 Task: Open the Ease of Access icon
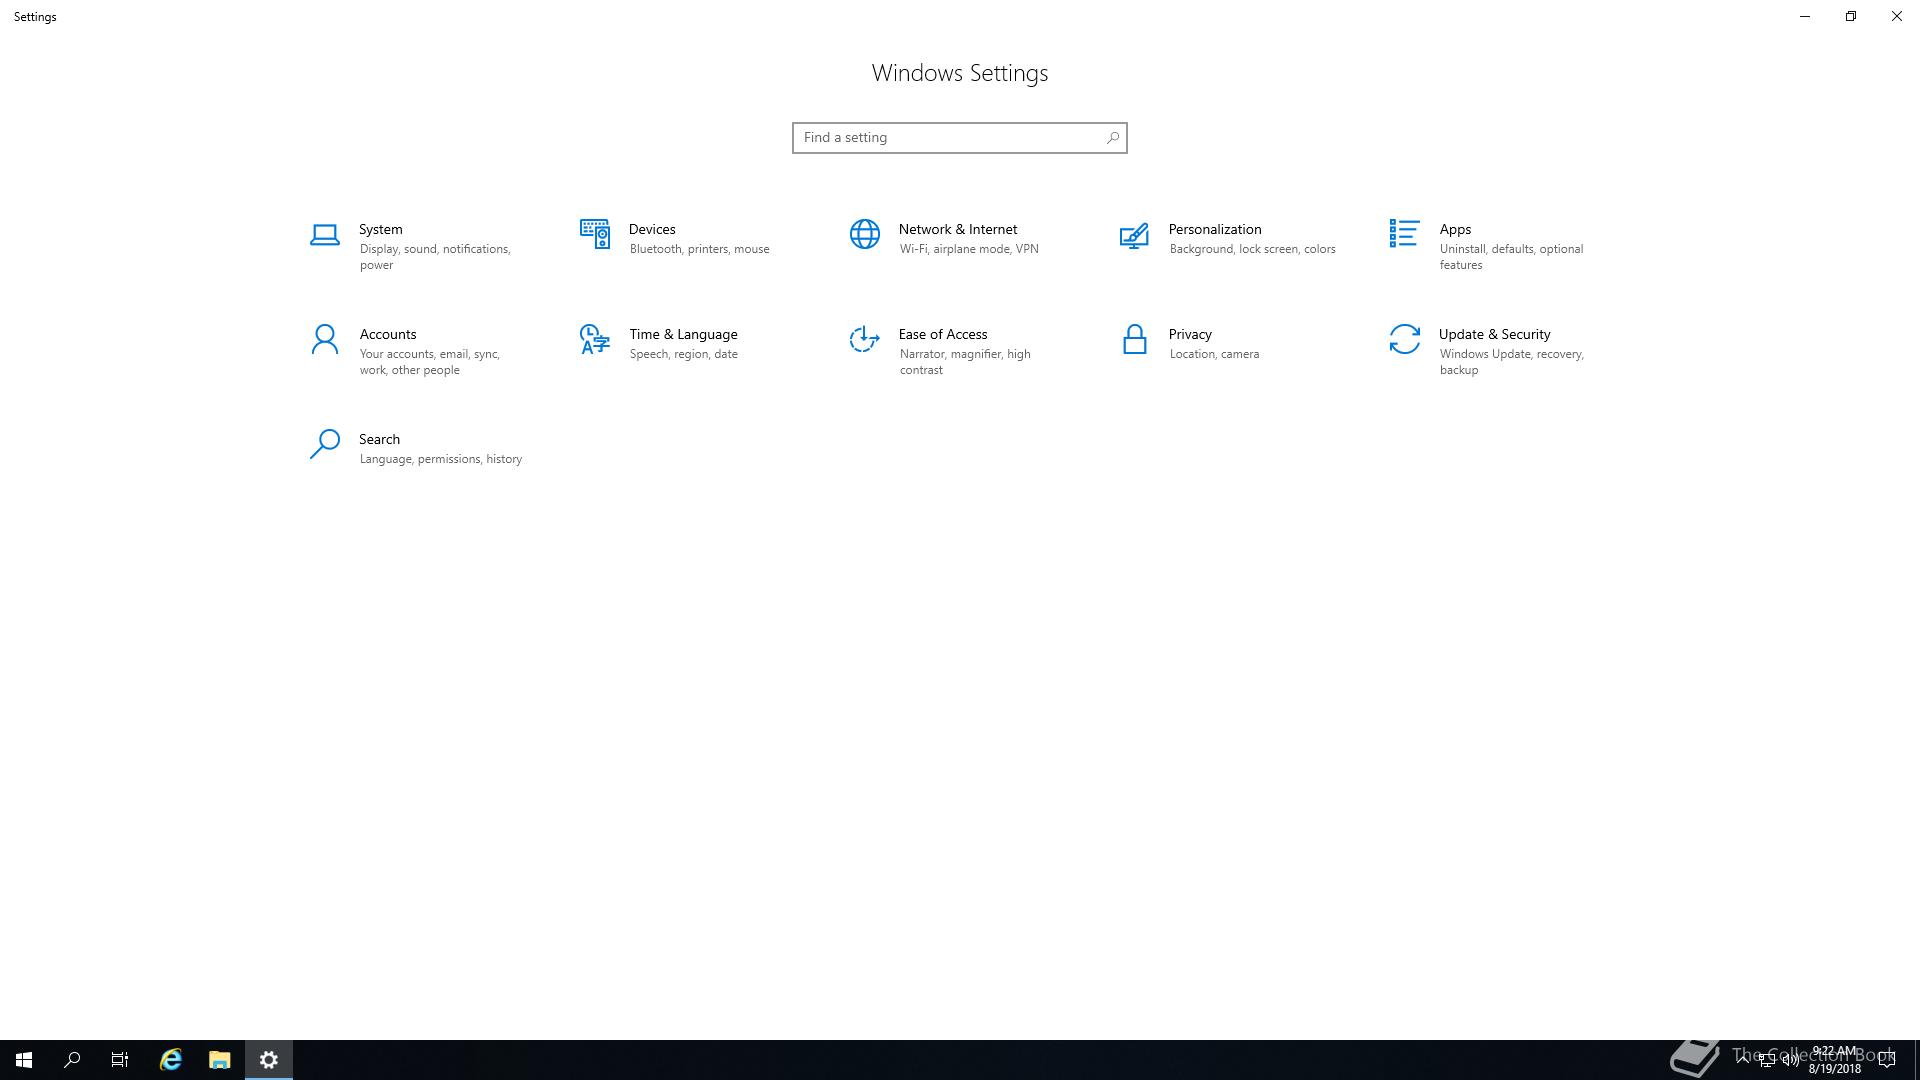(864, 339)
